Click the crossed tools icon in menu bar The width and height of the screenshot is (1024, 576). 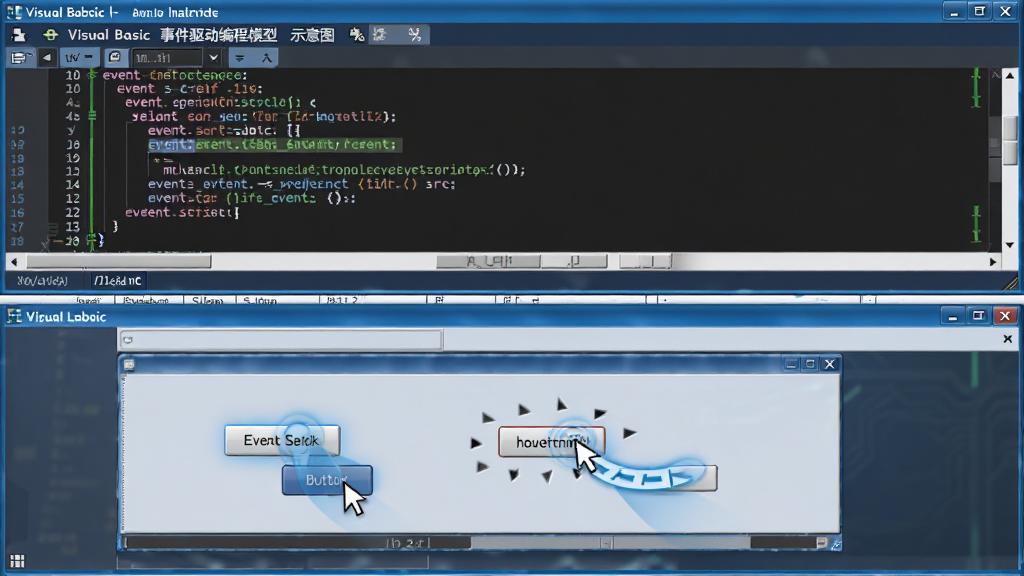pos(415,35)
